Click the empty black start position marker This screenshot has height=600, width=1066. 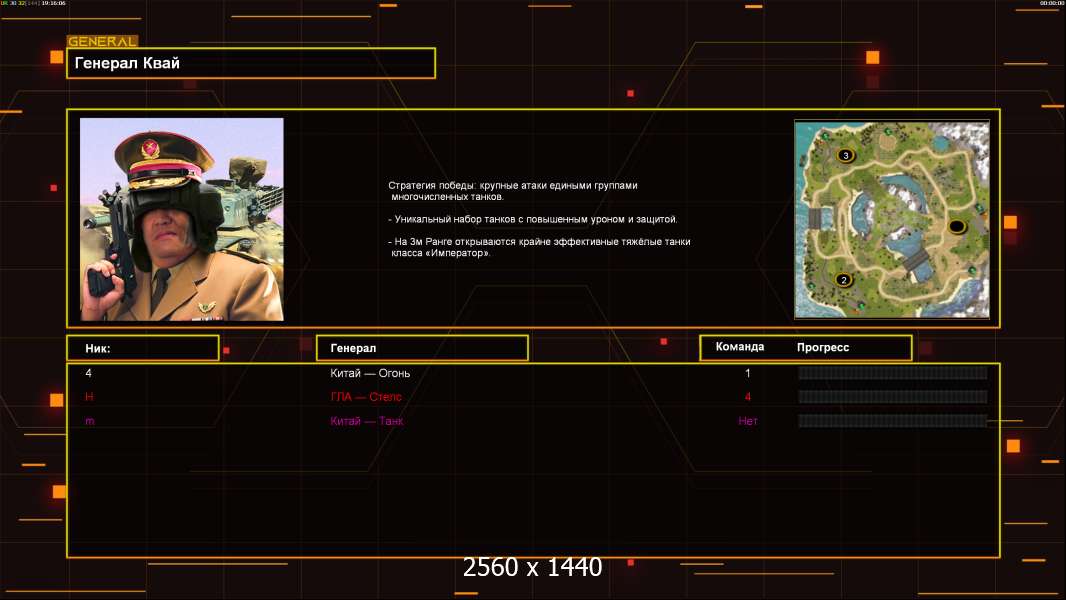pos(955,227)
